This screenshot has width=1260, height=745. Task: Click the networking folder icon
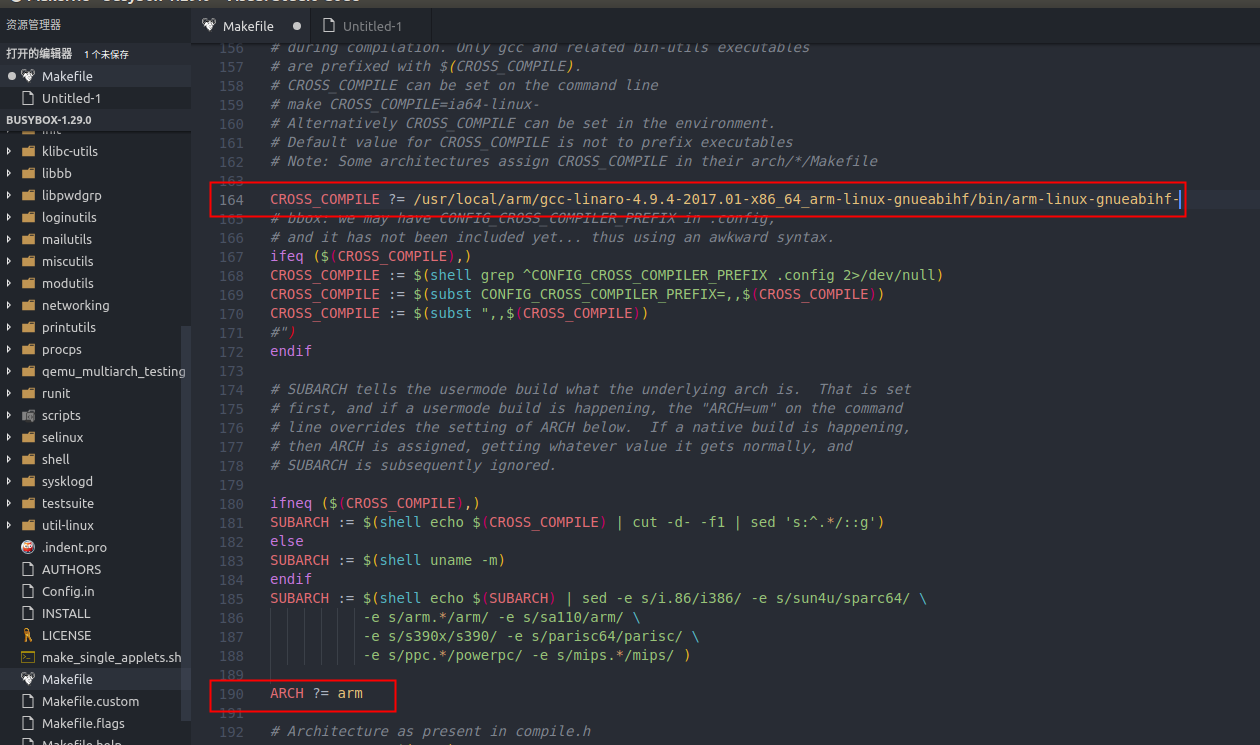pos(31,305)
